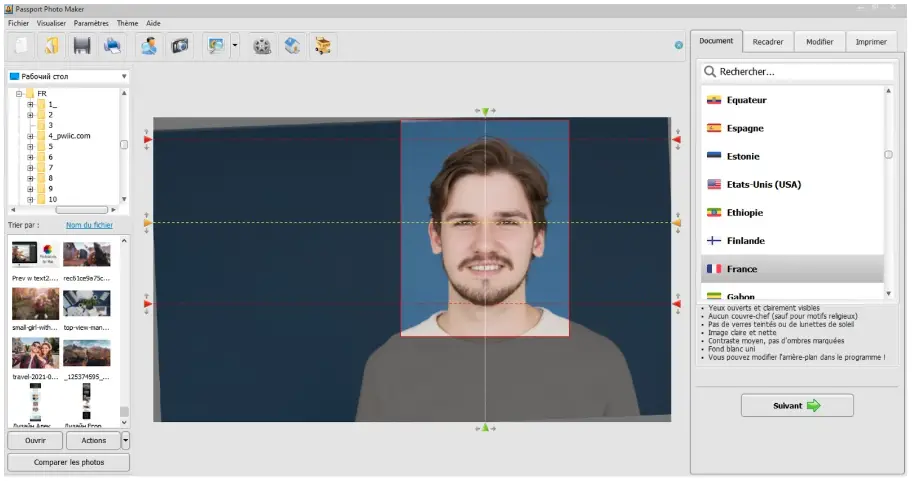The image size is (913, 481).
Task: Open a file with the yellow folder icon
Action: 51,45
